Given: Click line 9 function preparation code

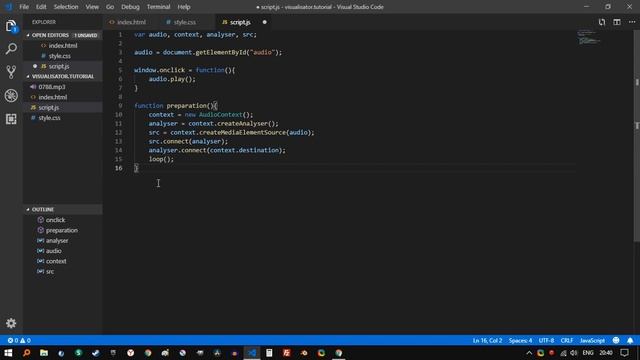Looking at the screenshot, I should click(x=176, y=106).
